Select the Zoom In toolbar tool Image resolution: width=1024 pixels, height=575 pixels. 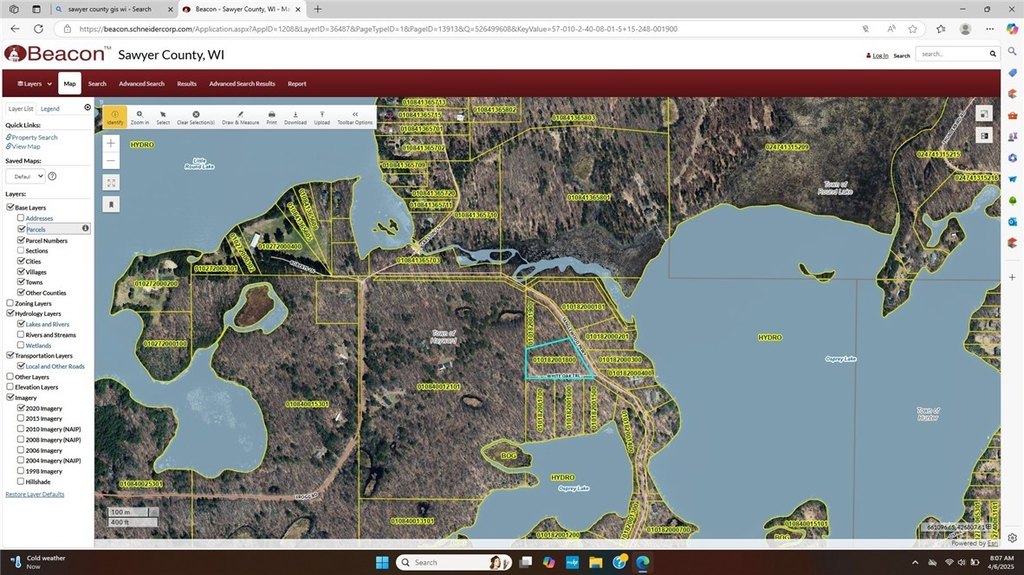click(139, 116)
